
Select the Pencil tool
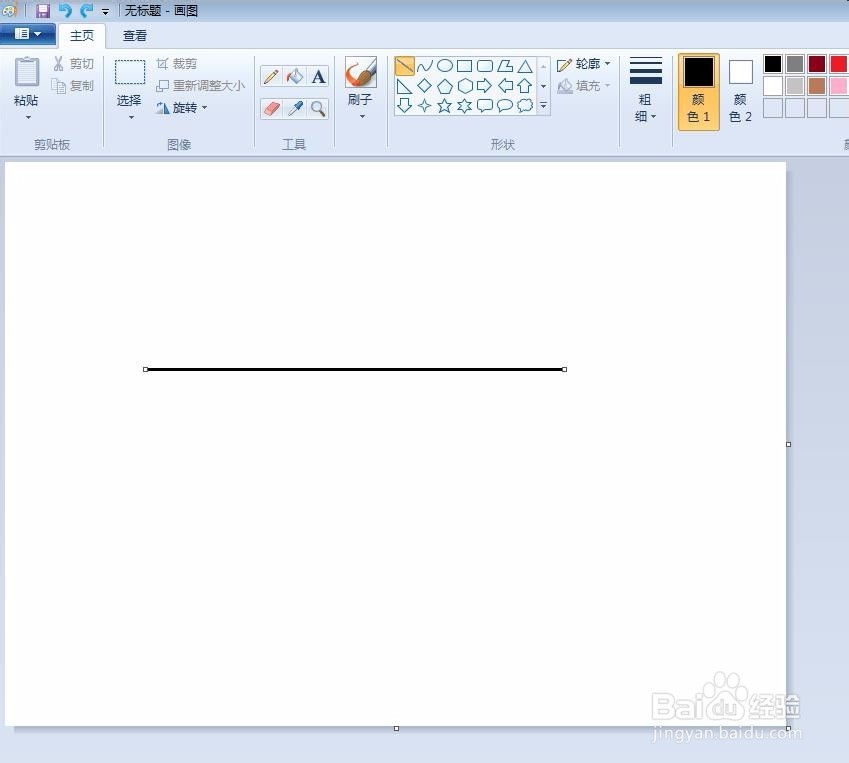tap(271, 76)
